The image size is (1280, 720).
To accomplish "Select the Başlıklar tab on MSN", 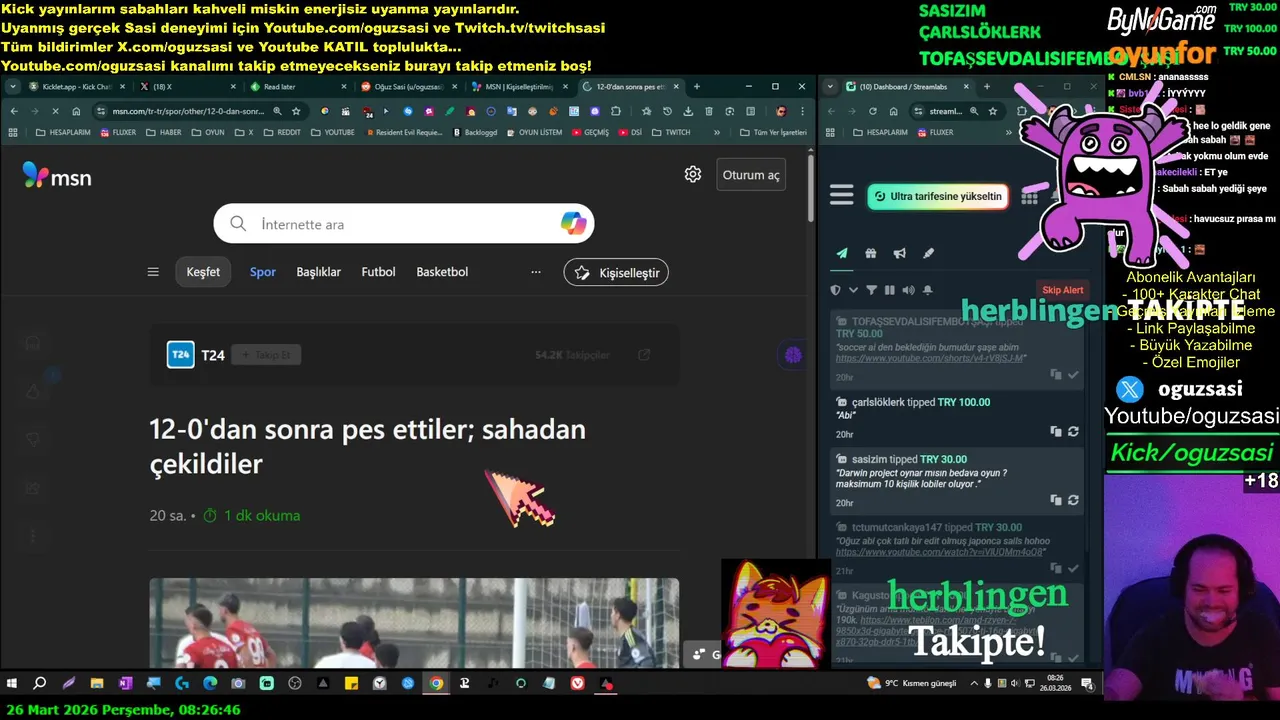I will (319, 272).
